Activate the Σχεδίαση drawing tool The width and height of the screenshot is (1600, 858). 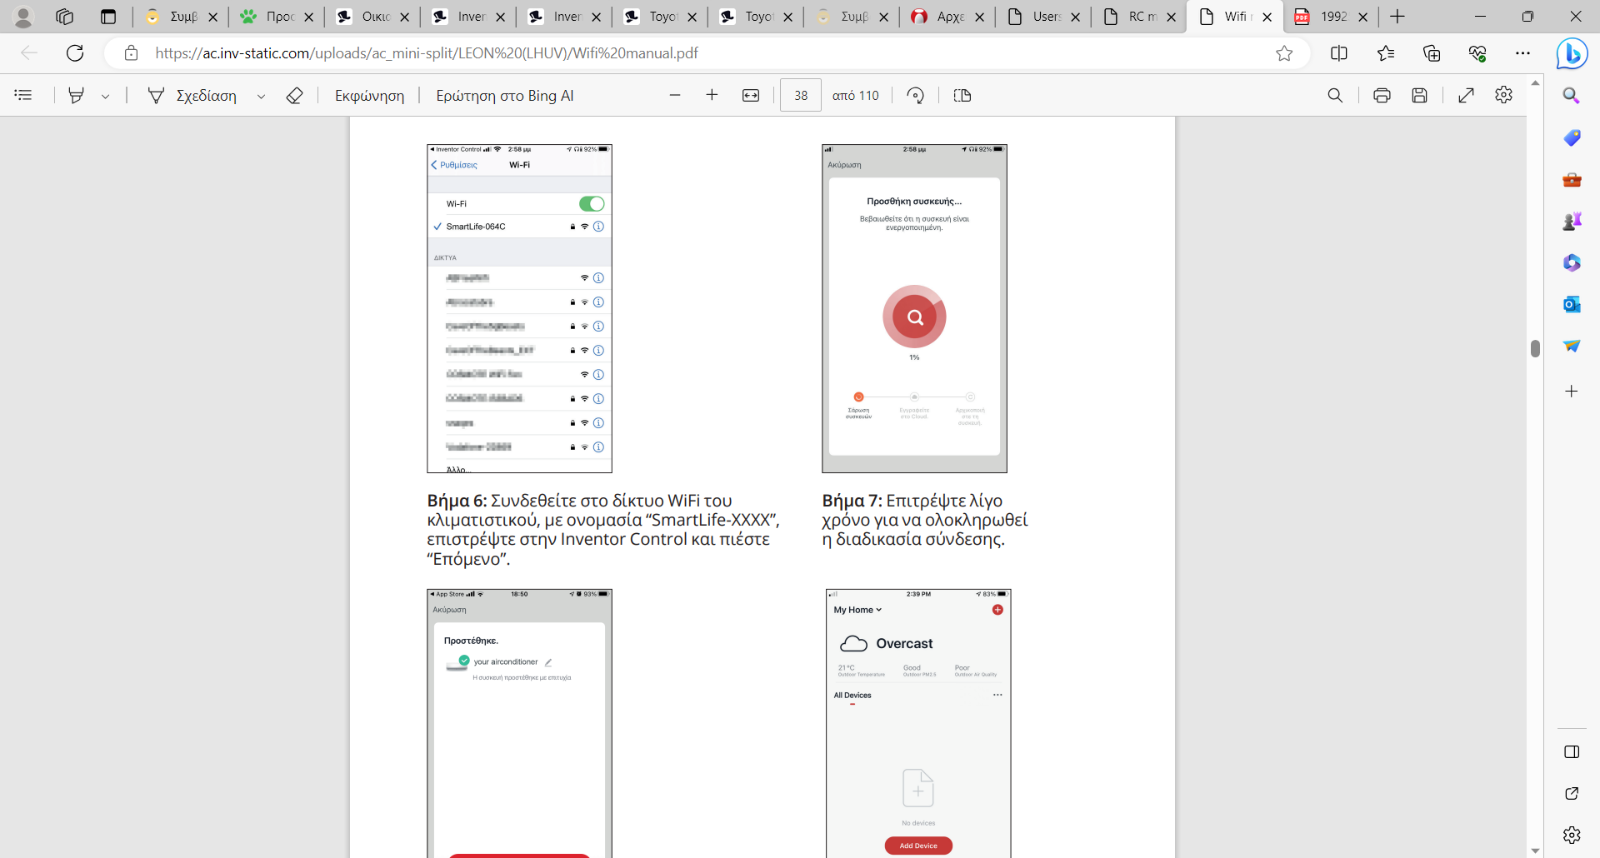(192, 95)
